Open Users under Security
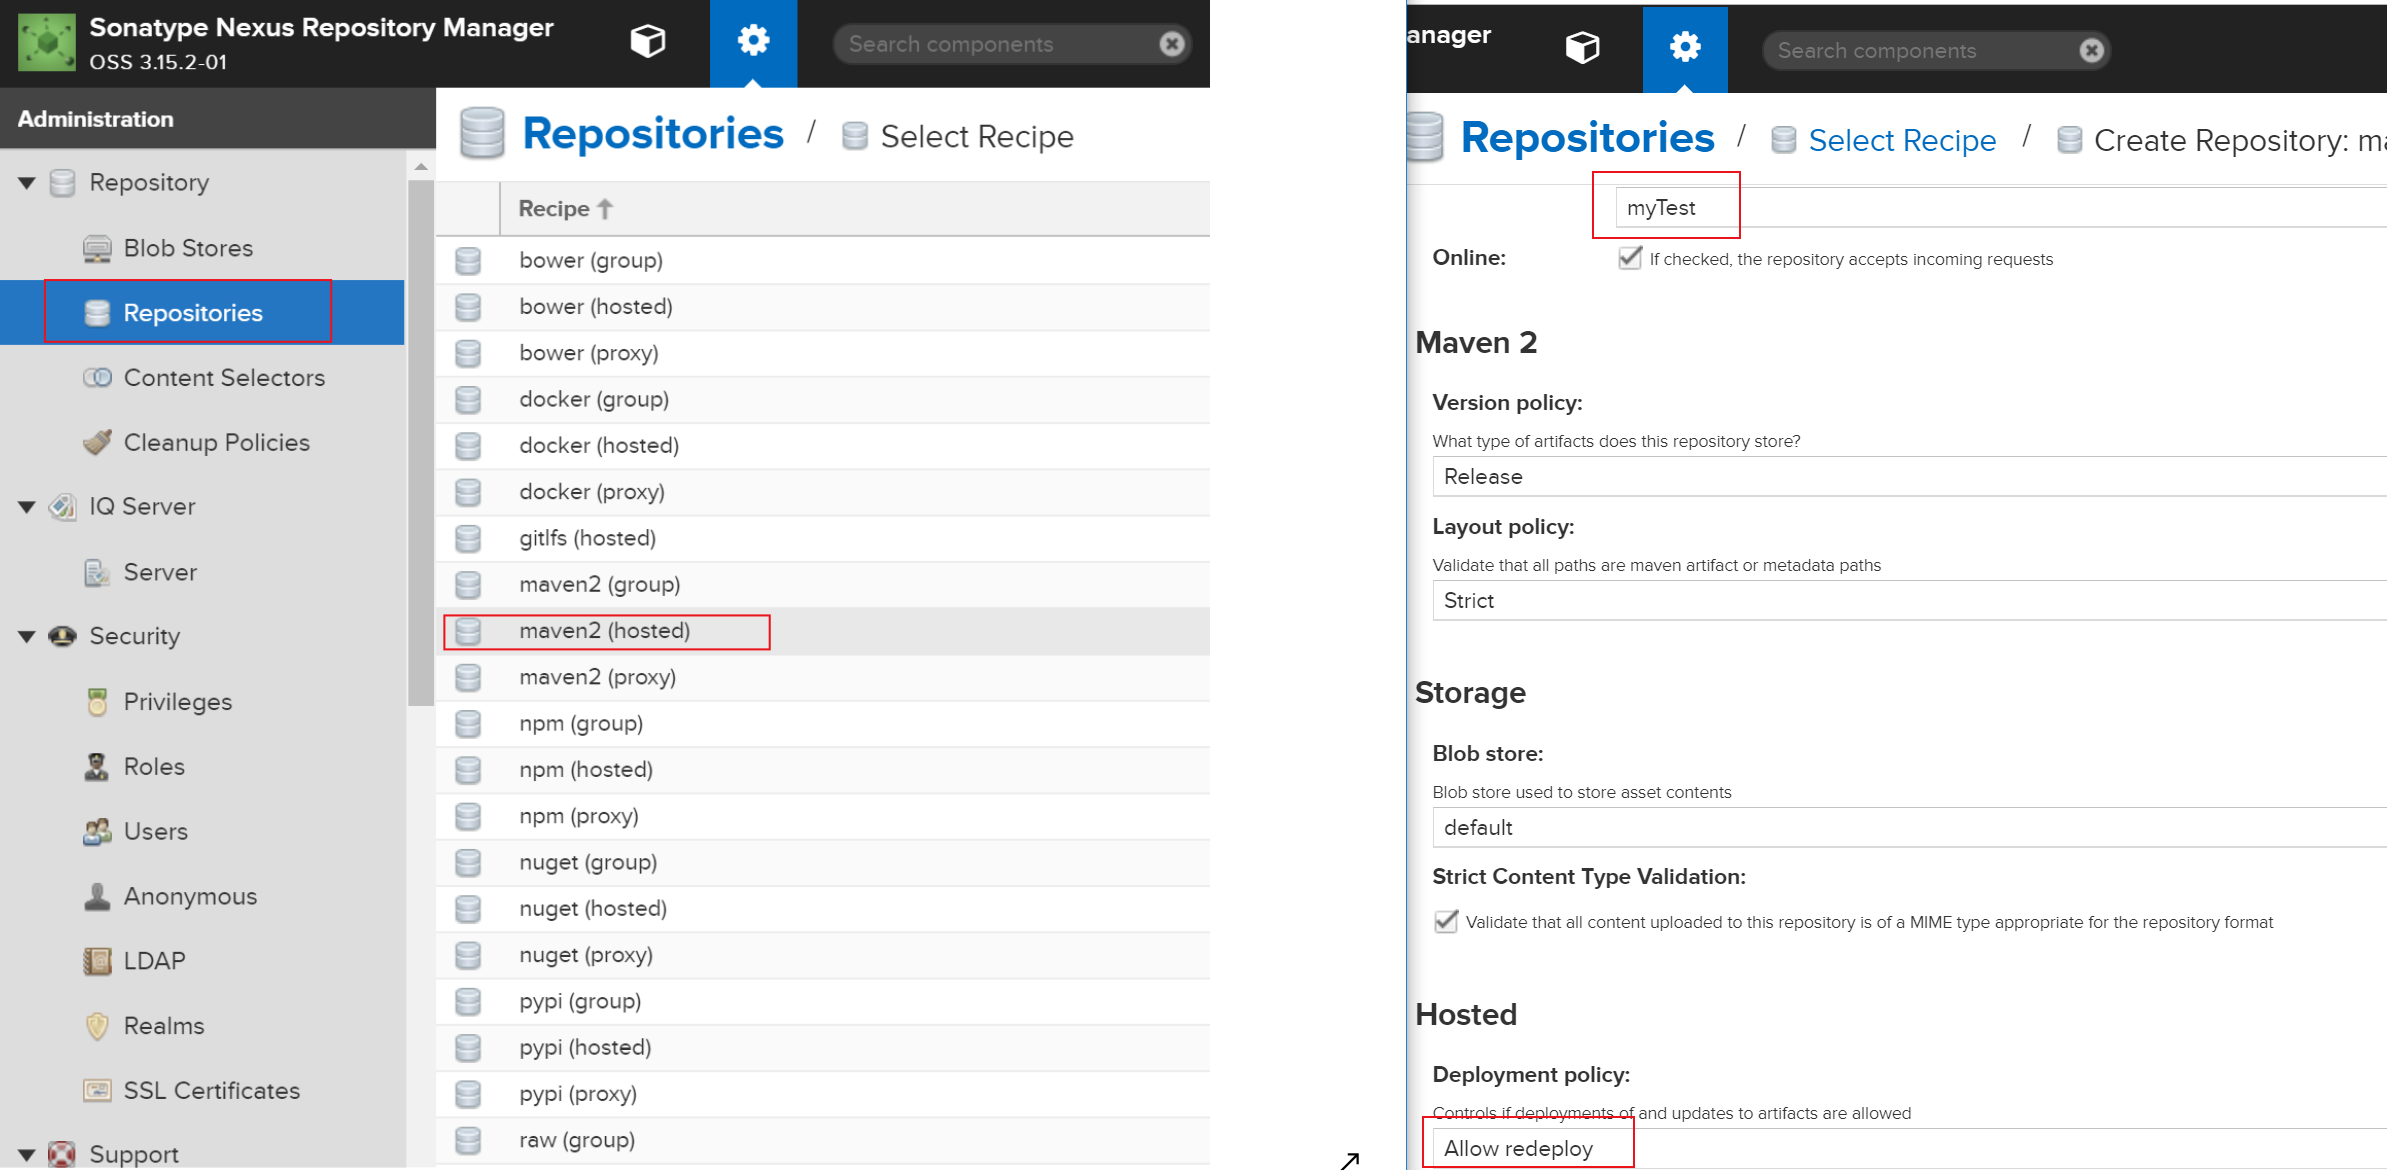The width and height of the screenshot is (2387, 1170). tap(136, 832)
